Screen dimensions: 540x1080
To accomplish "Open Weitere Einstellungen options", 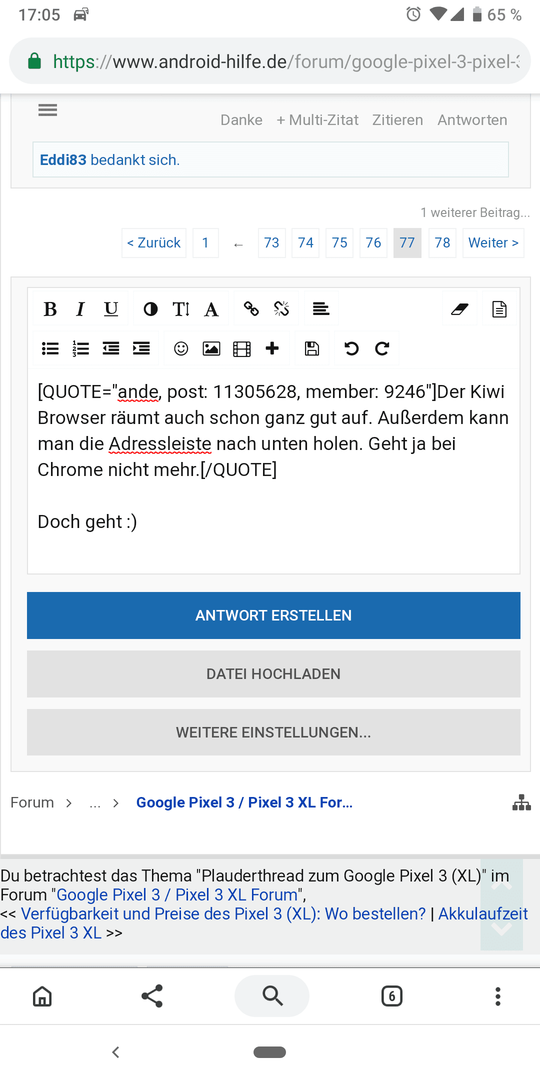I will pyautogui.click(x=273, y=732).
